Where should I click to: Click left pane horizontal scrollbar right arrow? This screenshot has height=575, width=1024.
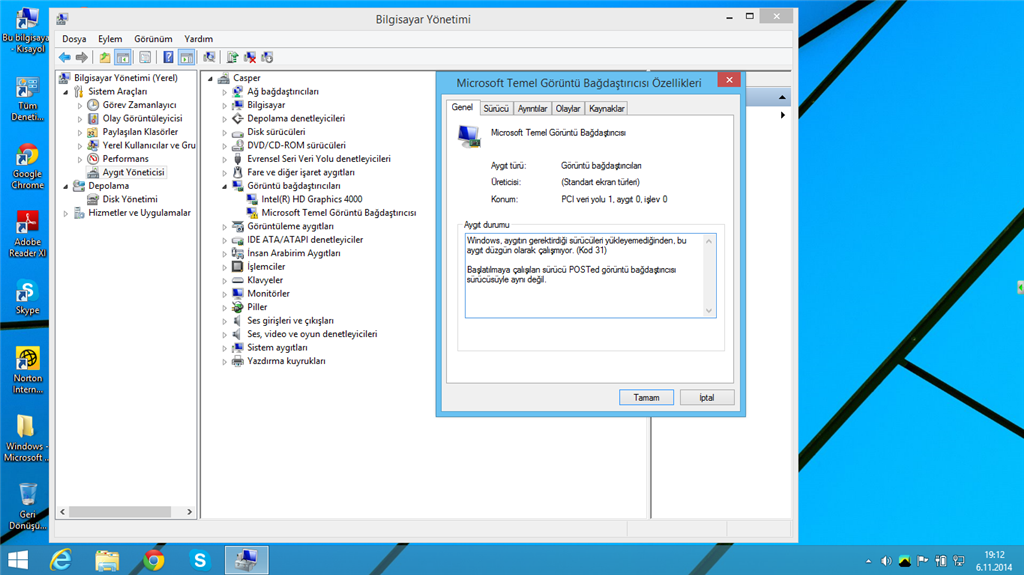click(x=189, y=512)
